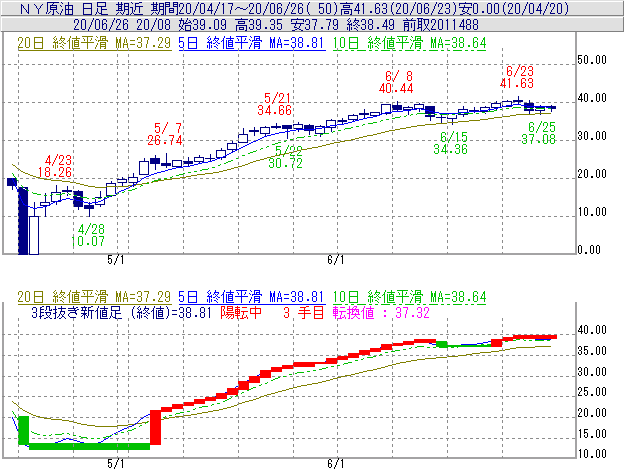Select the 4/23 18.26 high annotation
This screenshot has height=475, width=624.
pyautogui.click(x=55, y=166)
